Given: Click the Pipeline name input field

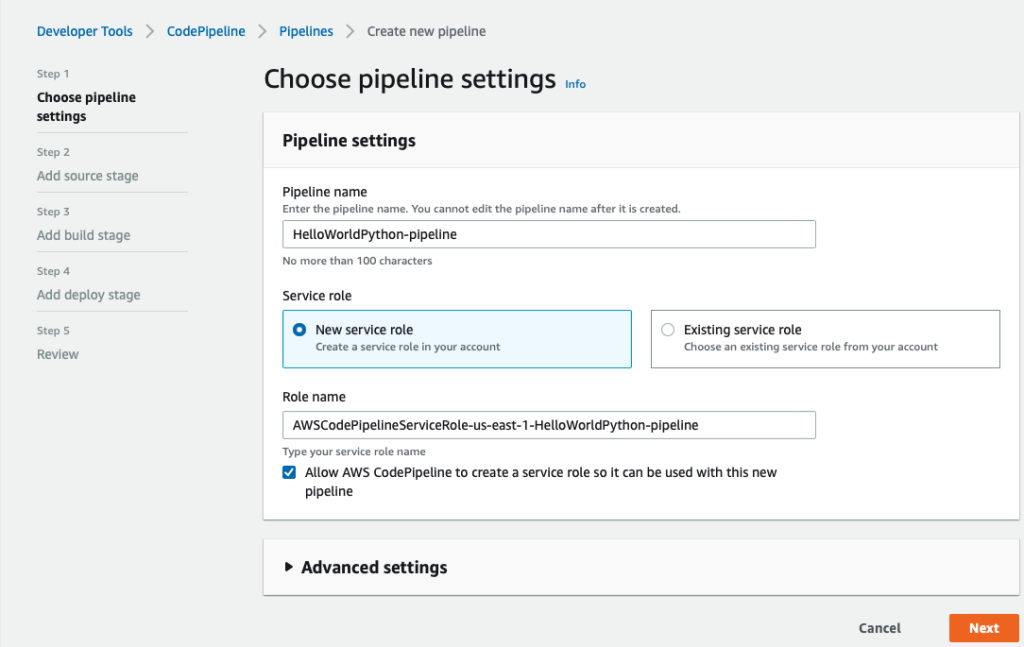Looking at the screenshot, I should (549, 234).
